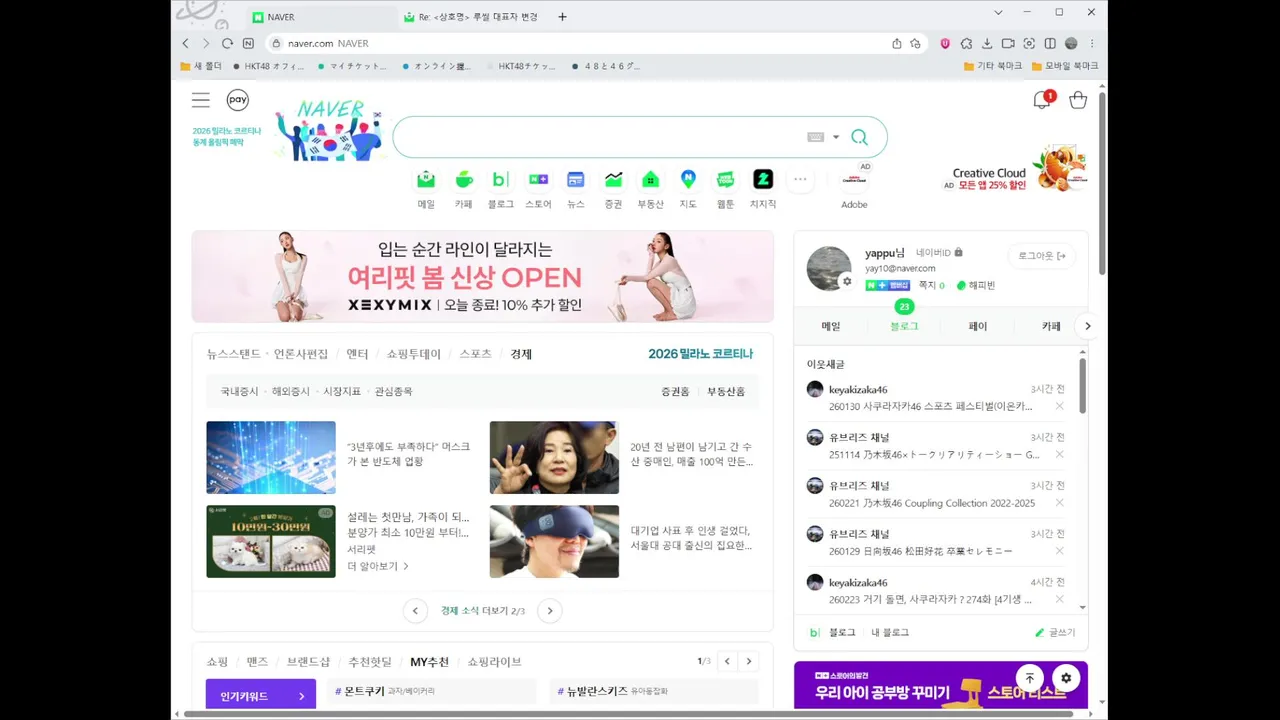Viewport: 1280px width, 720px height.
Task: Open the 증권홈 link
Action: 675,391
